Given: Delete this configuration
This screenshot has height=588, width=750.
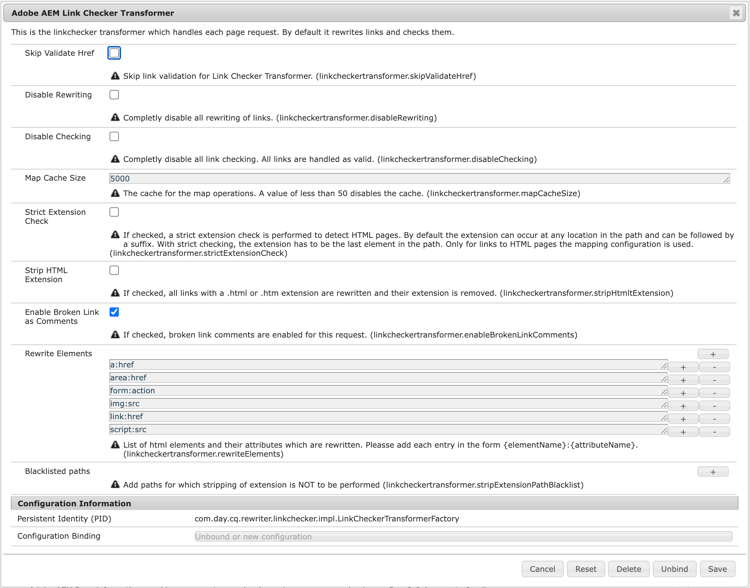Looking at the screenshot, I should click(x=629, y=569).
